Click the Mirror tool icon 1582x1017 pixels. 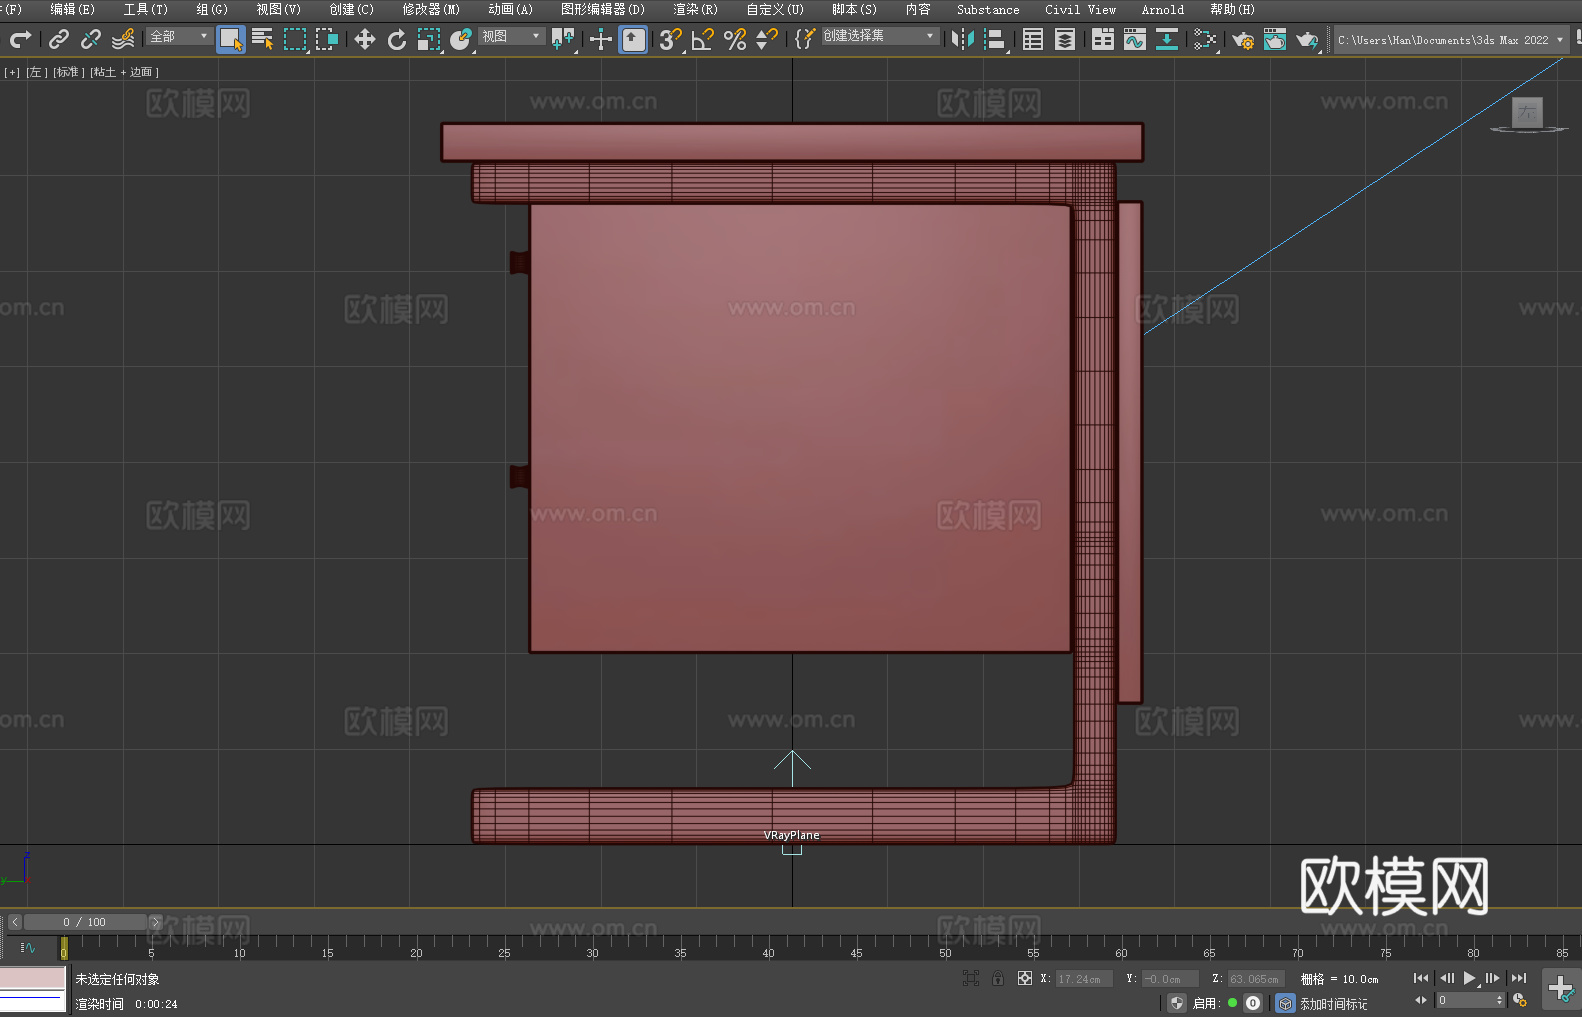(962, 39)
